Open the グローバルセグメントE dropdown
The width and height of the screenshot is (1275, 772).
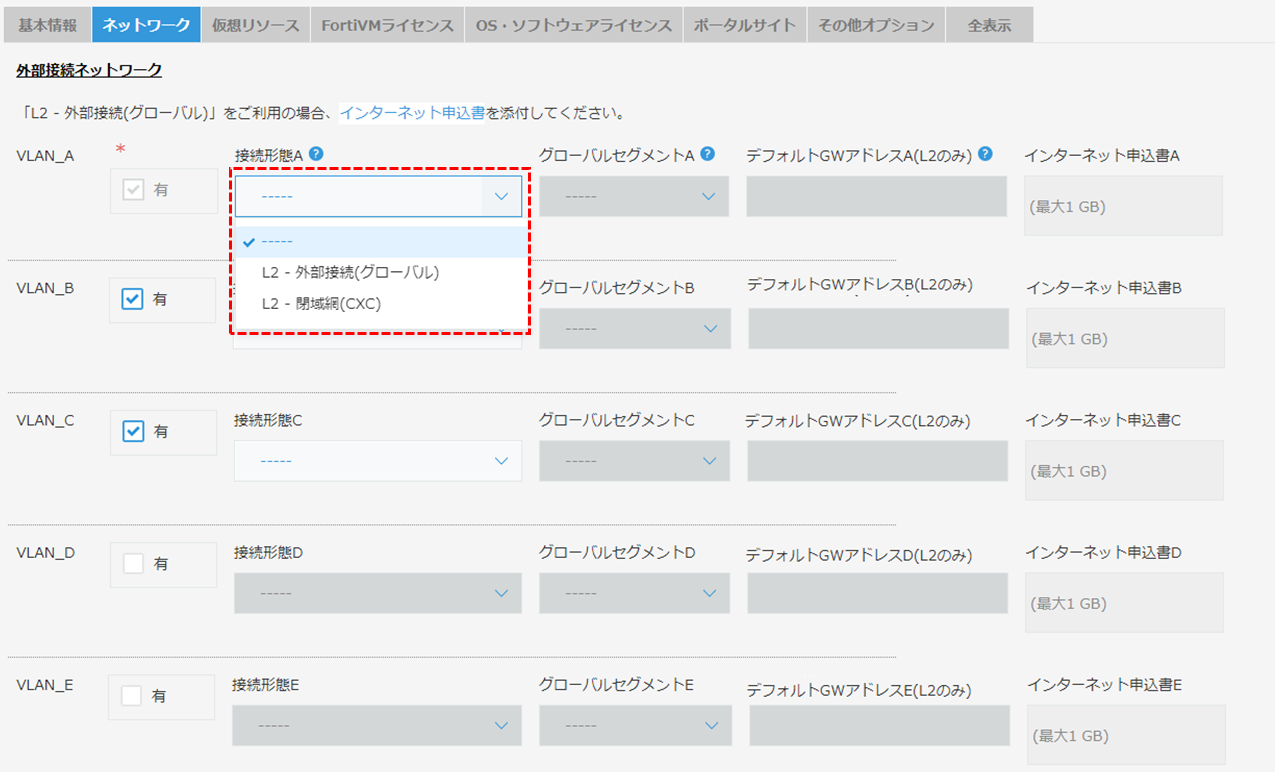(x=634, y=725)
